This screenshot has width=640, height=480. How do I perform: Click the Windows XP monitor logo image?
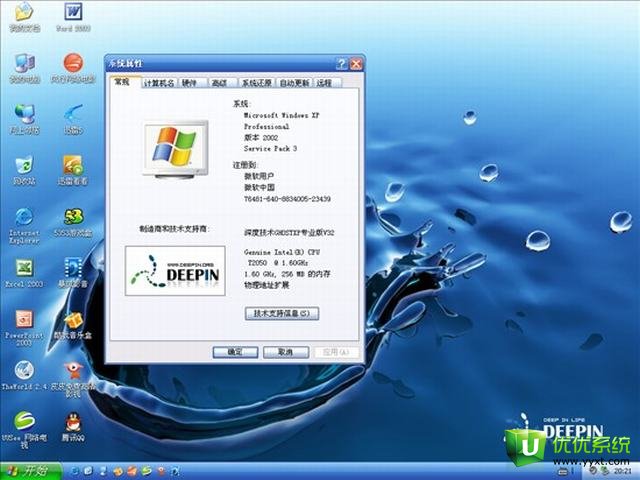(176, 149)
